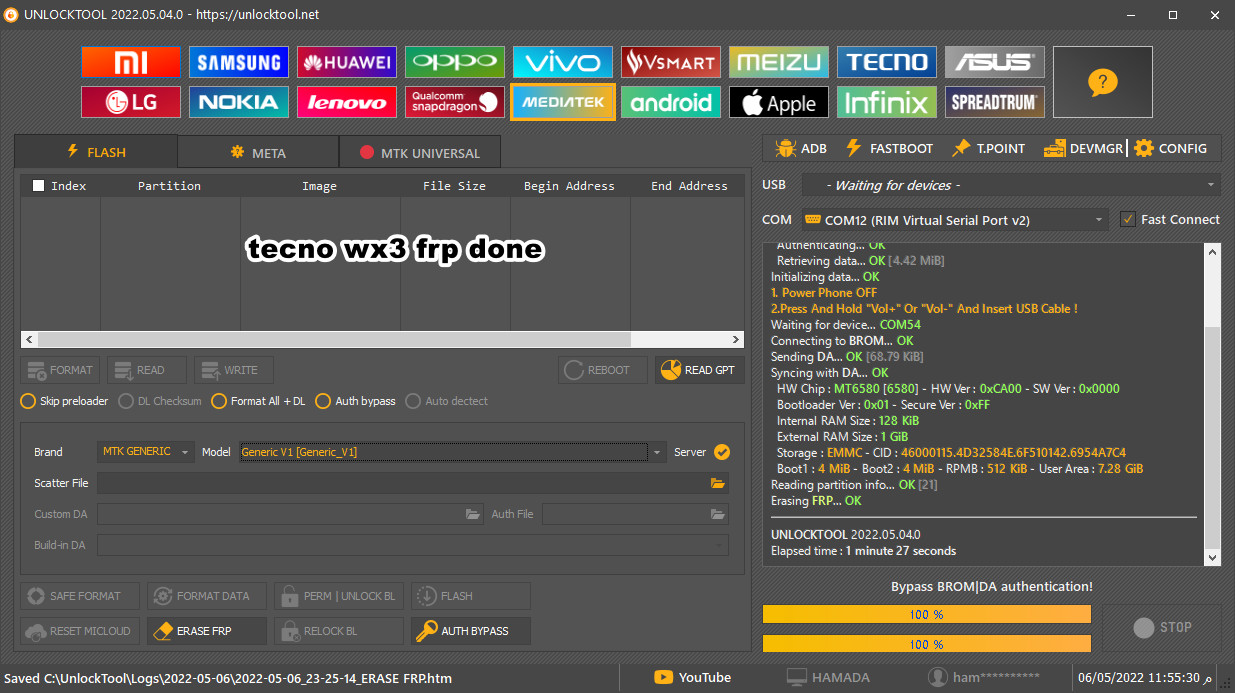Screen dimensions: 1235x693
Task: Enable Auth bypass option
Action: [x=354, y=401]
